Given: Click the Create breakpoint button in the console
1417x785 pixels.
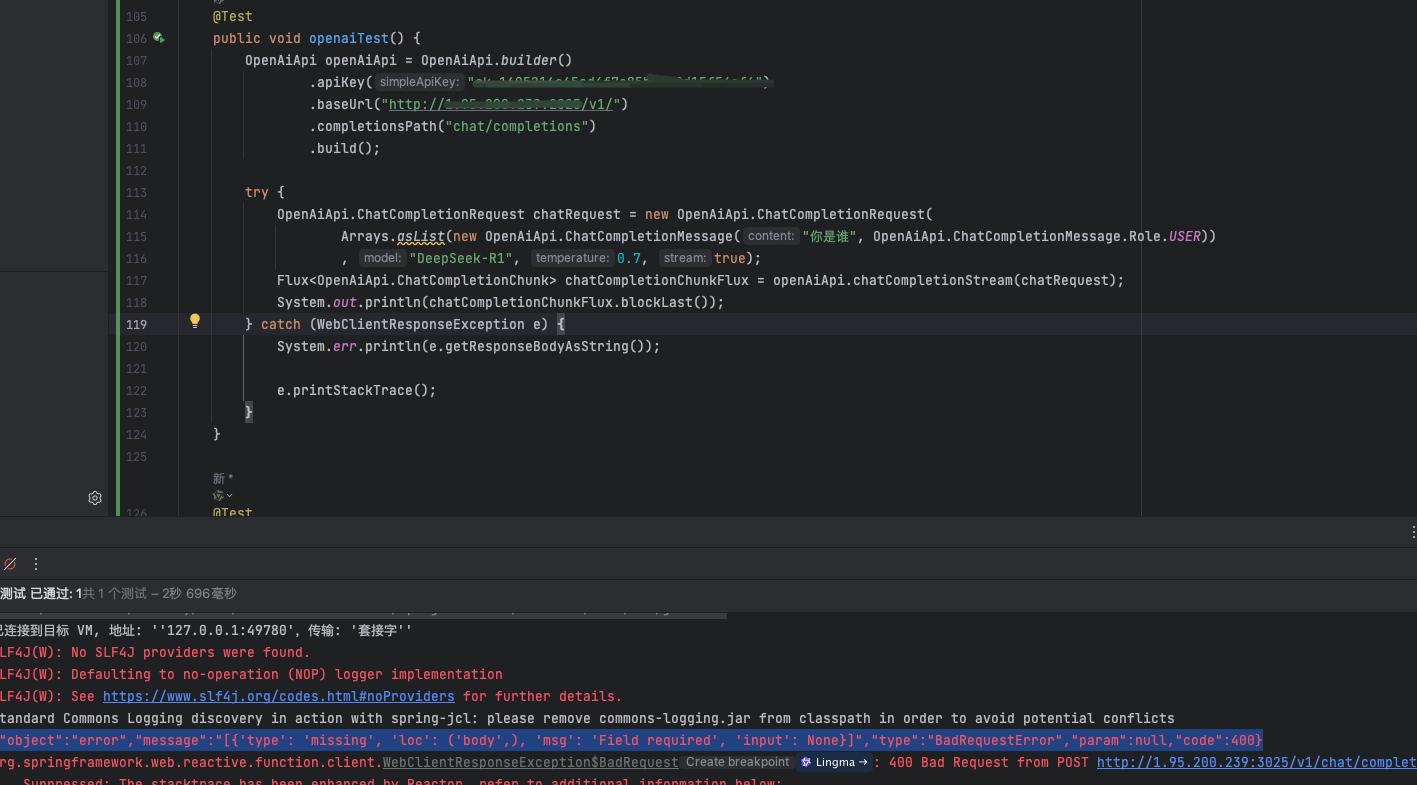Looking at the screenshot, I should click(737, 762).
